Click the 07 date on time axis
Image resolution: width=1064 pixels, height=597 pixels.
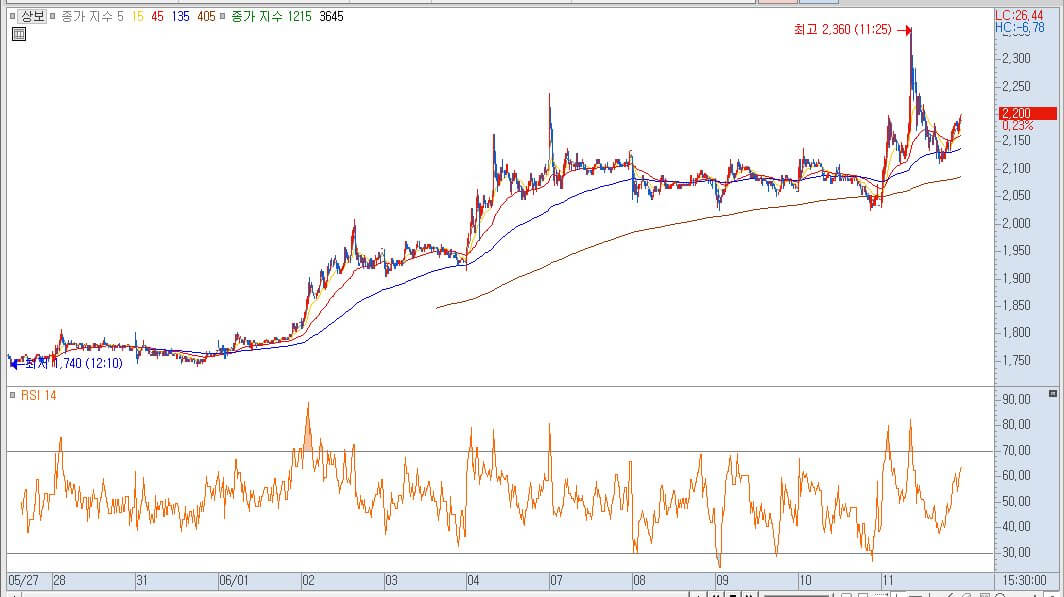(556, 581)
